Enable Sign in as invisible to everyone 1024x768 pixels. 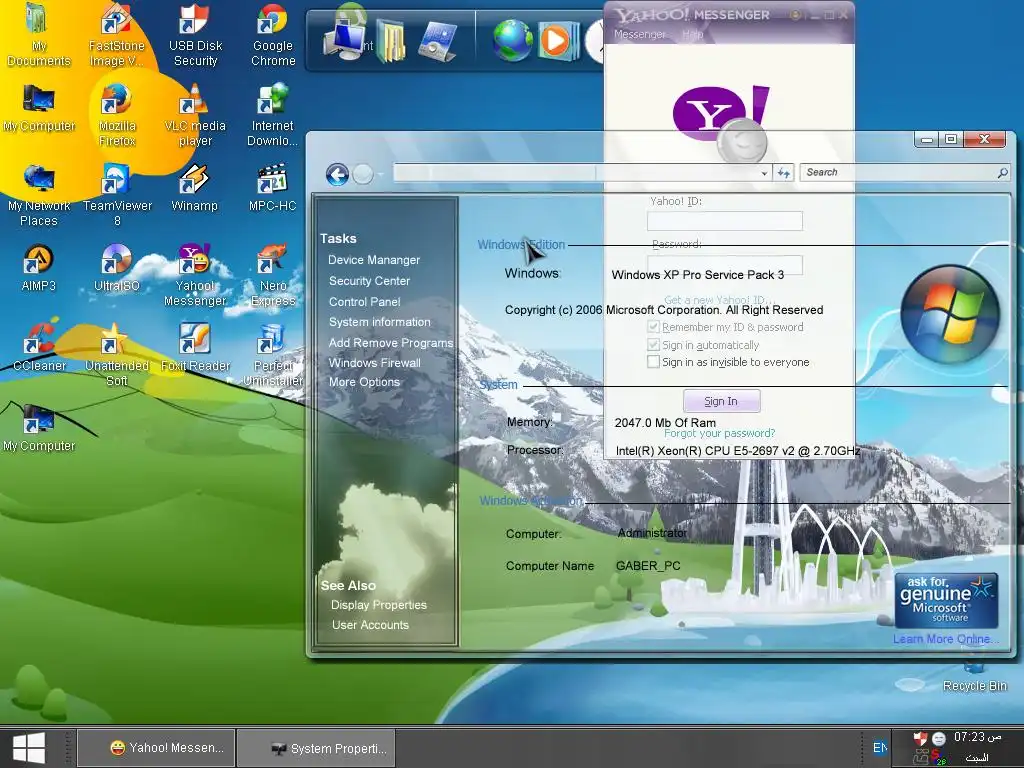(x=653, y=361)
